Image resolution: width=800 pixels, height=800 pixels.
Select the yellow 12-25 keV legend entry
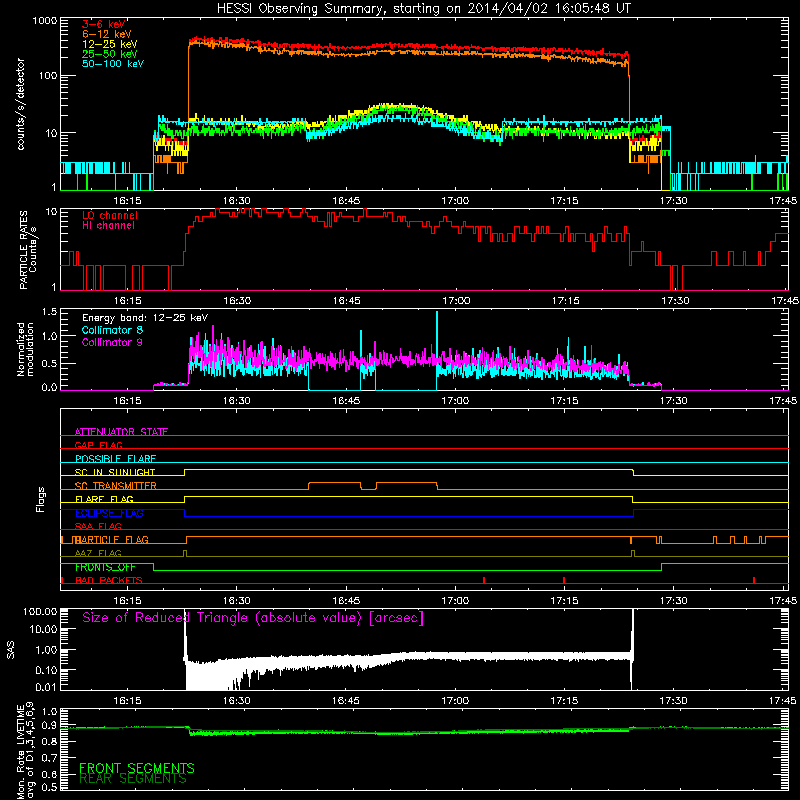tap(110, 44)
